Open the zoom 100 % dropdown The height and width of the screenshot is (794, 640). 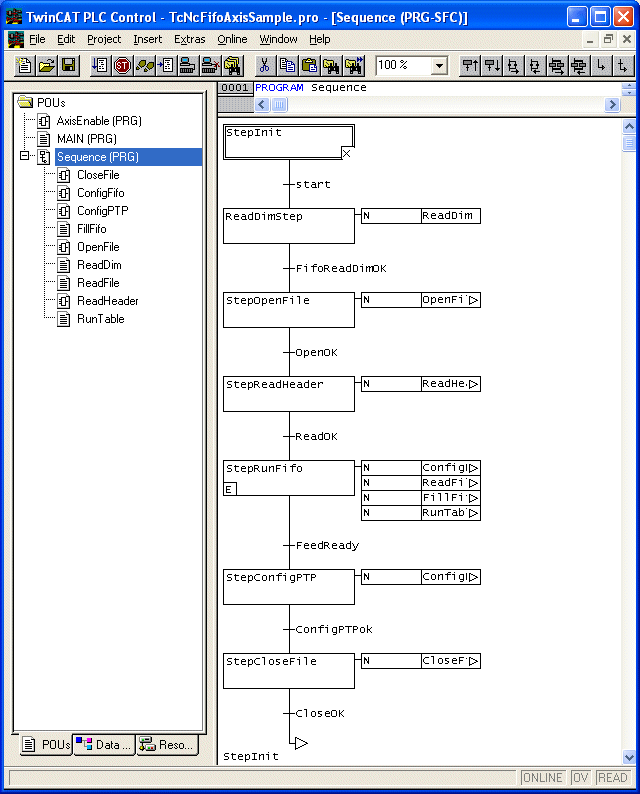point(439,65)
